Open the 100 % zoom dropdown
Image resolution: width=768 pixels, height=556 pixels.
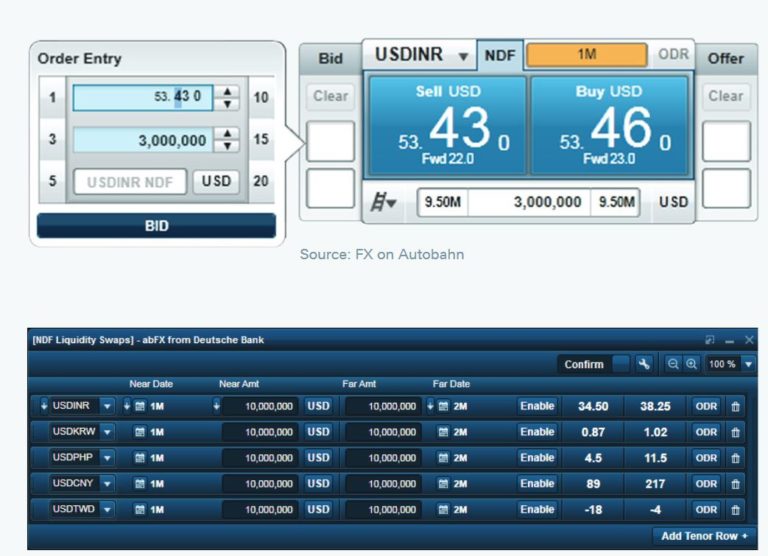pyautogui.click(x=748, y=364)
